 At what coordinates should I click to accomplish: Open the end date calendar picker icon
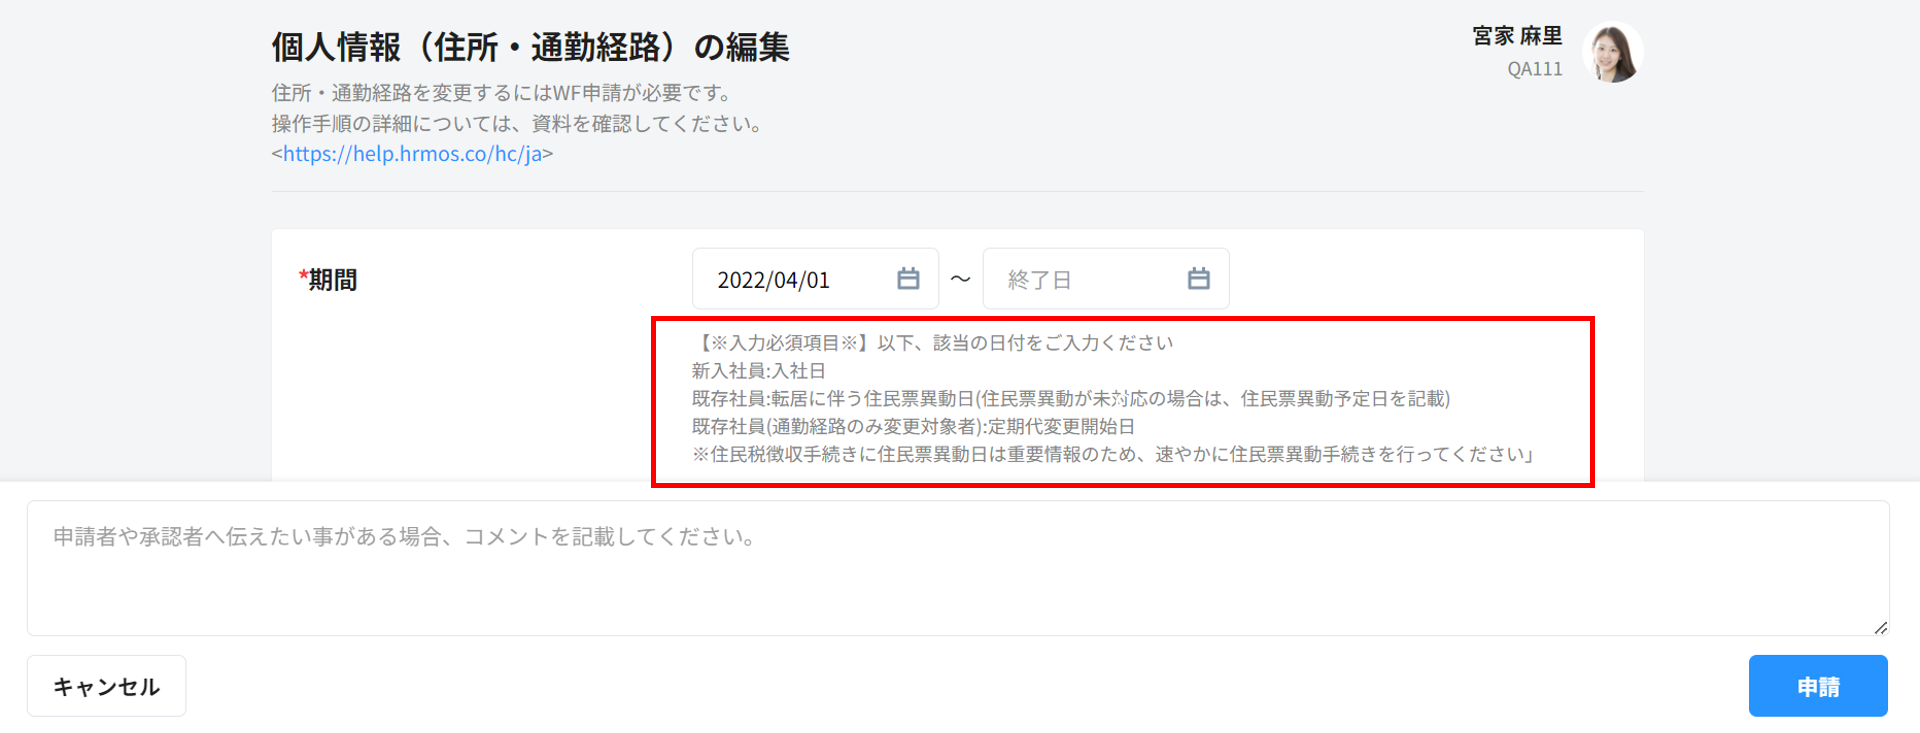(x=1198, y=279)
